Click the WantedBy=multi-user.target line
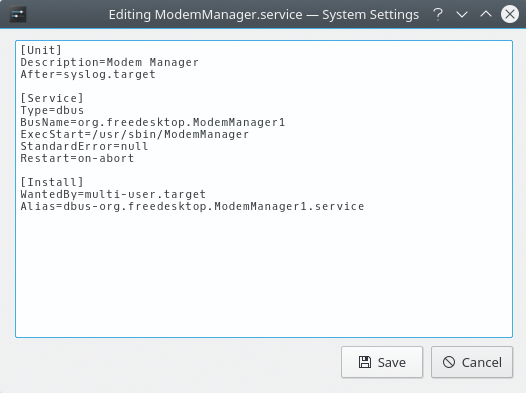Image resolution: width=526 pixels, height=393 pixels. tap(113, 194)
